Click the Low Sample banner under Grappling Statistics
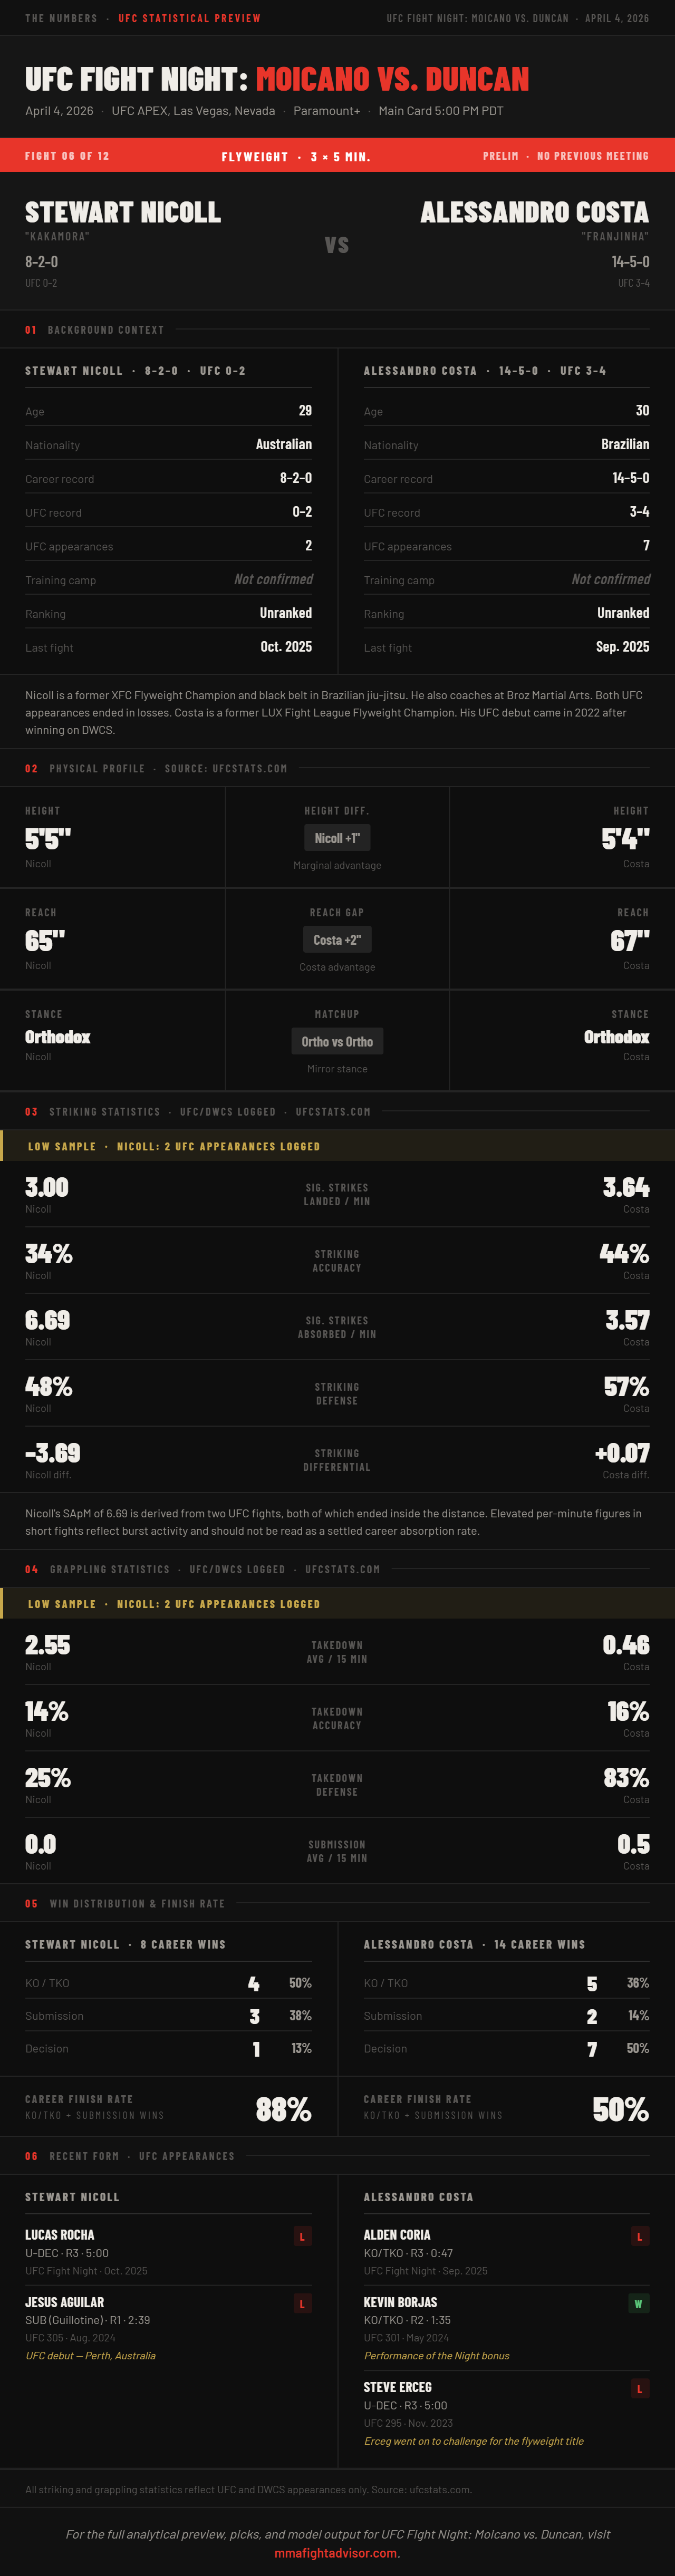Image resolution: width=675 pixels, height=2576 pixels. pos(337,1603)
